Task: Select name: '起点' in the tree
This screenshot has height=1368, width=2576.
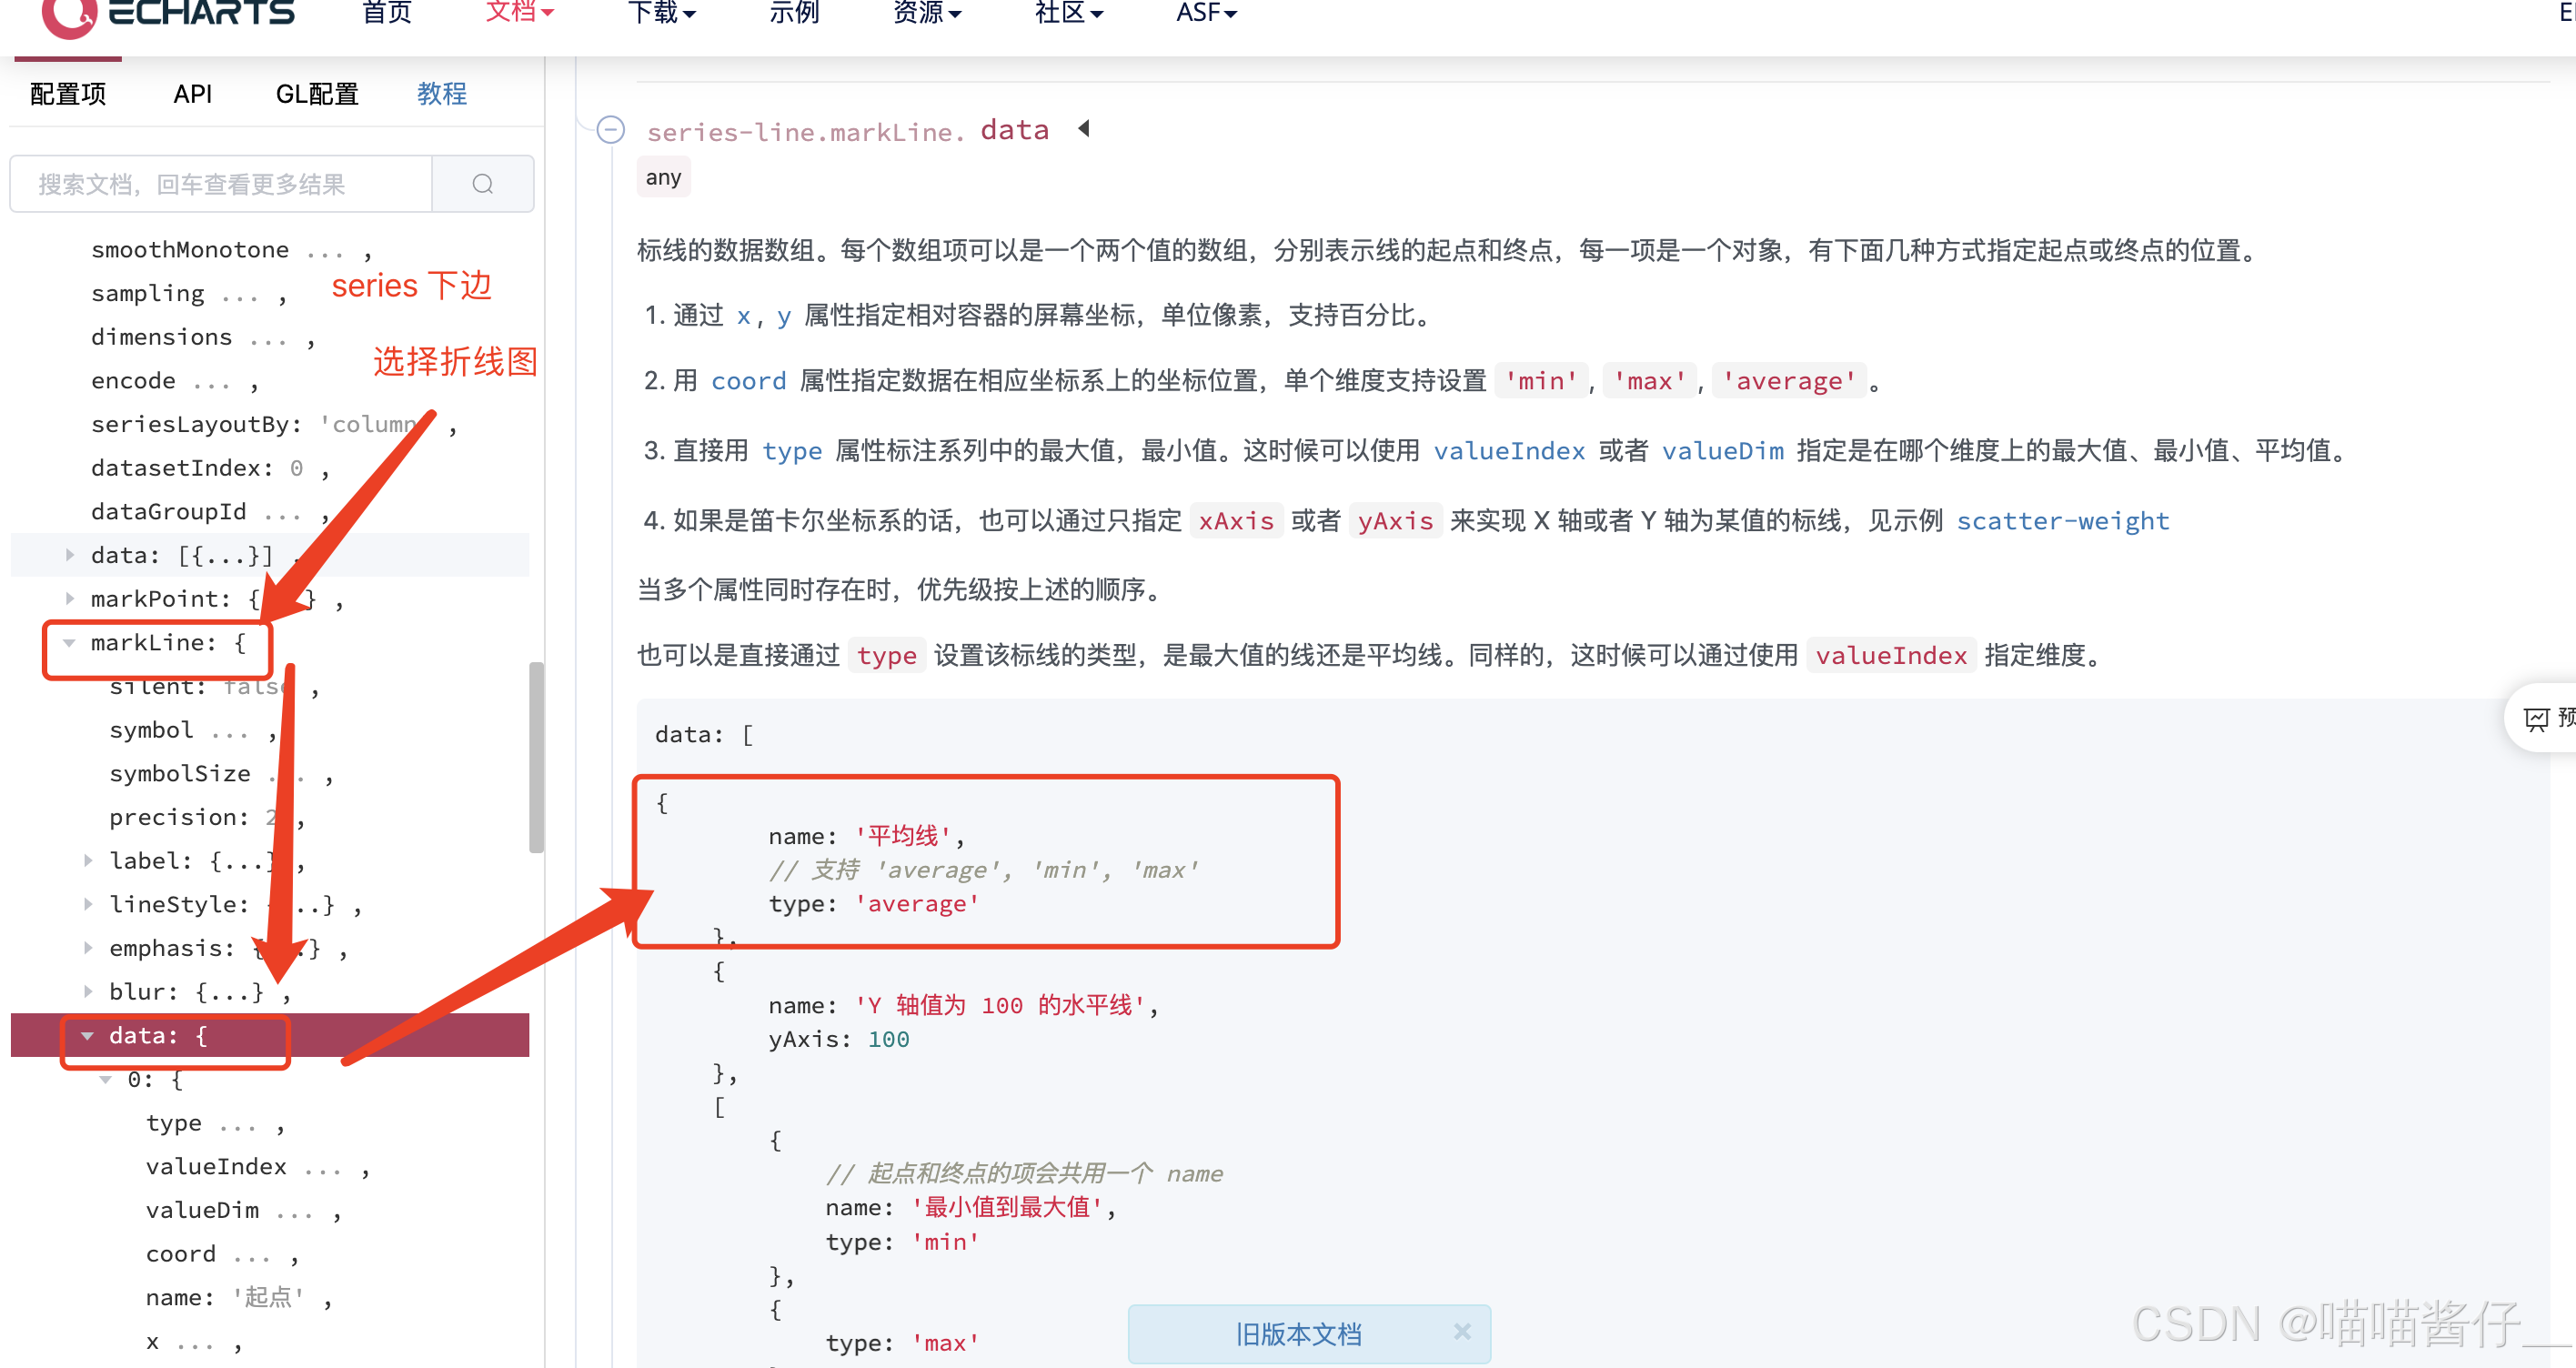Action: tap(225, 1298)
